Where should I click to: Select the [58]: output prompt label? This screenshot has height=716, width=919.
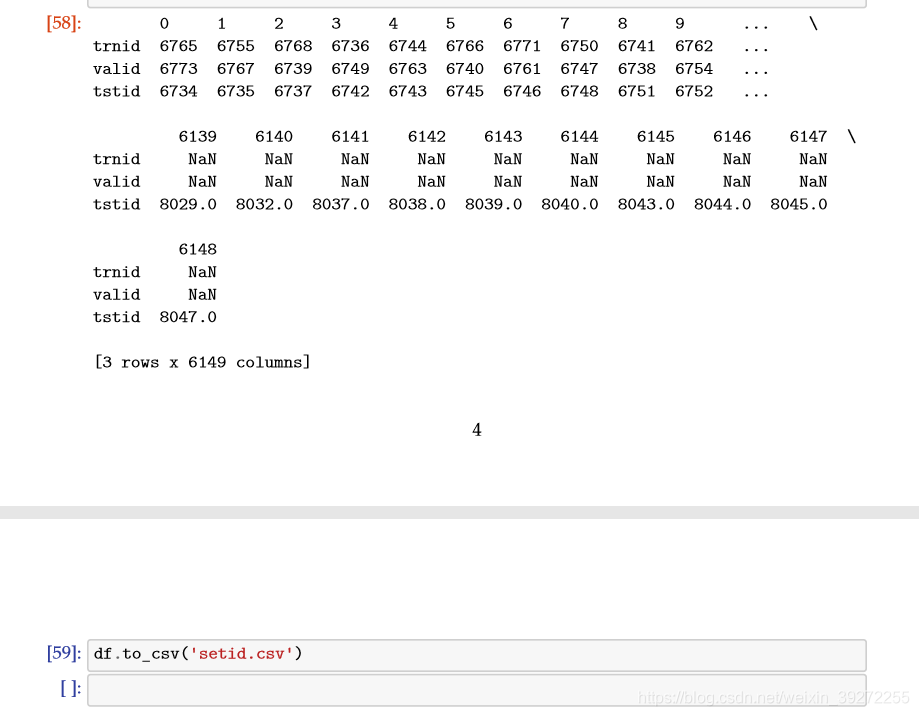click(64, 23)
